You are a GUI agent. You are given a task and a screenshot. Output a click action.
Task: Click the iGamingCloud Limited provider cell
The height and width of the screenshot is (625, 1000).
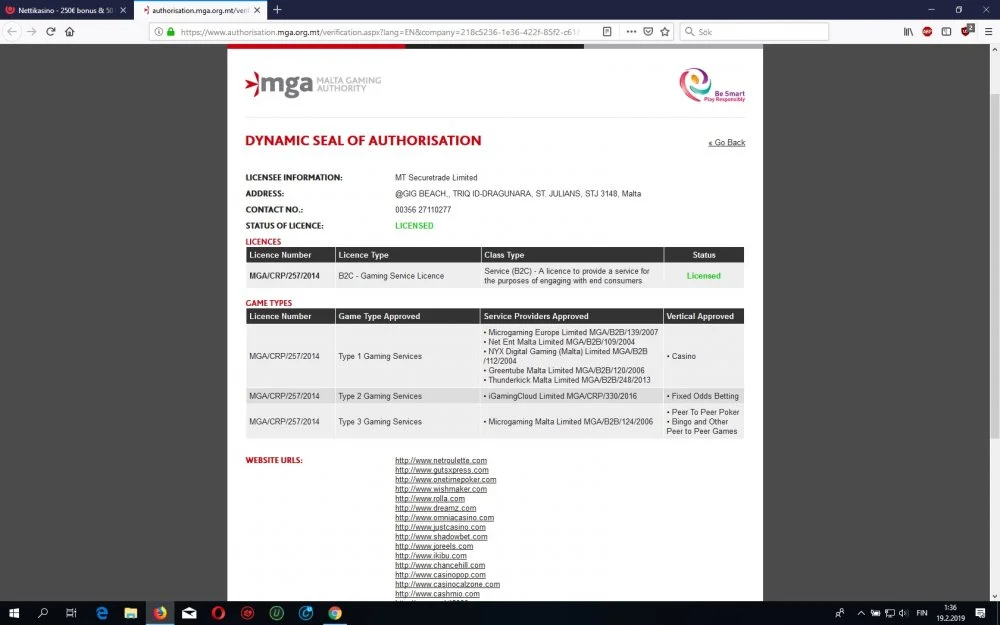click(x=571, y=396)
